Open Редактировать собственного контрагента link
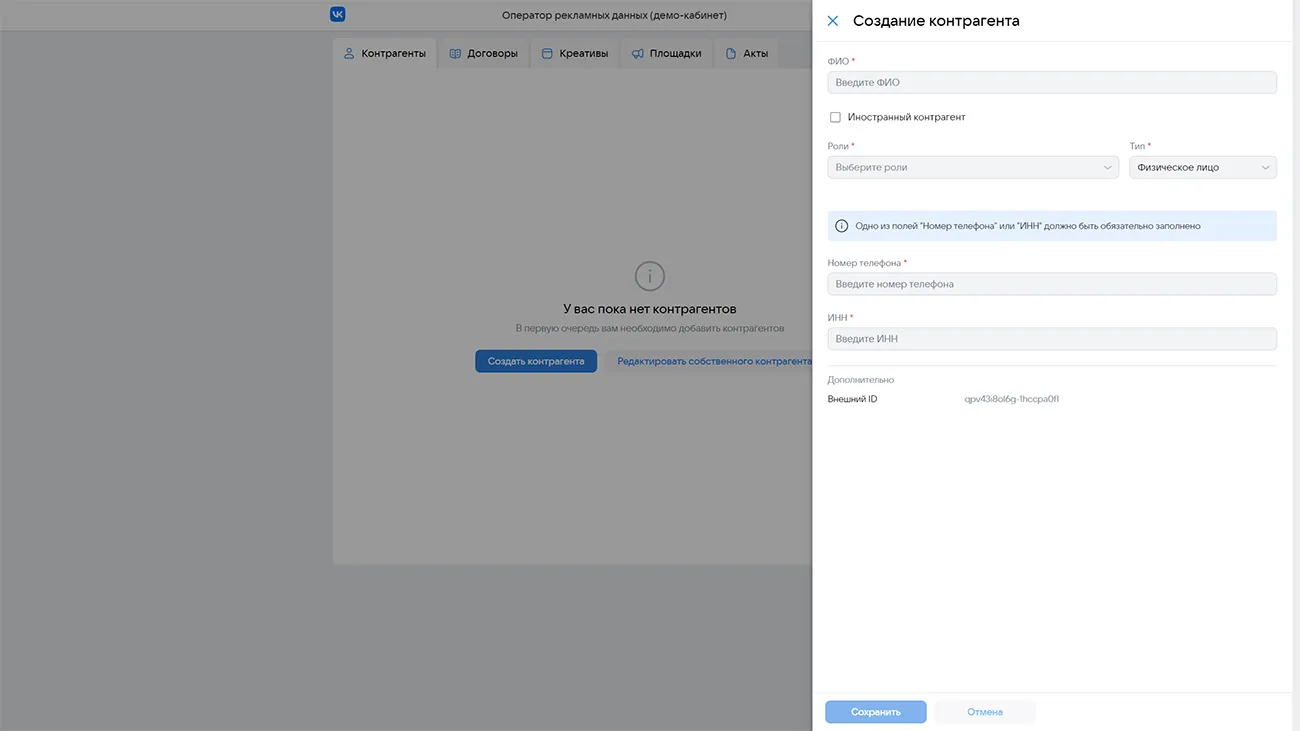Screen dimensions: 1300x731 click(713, 361)
